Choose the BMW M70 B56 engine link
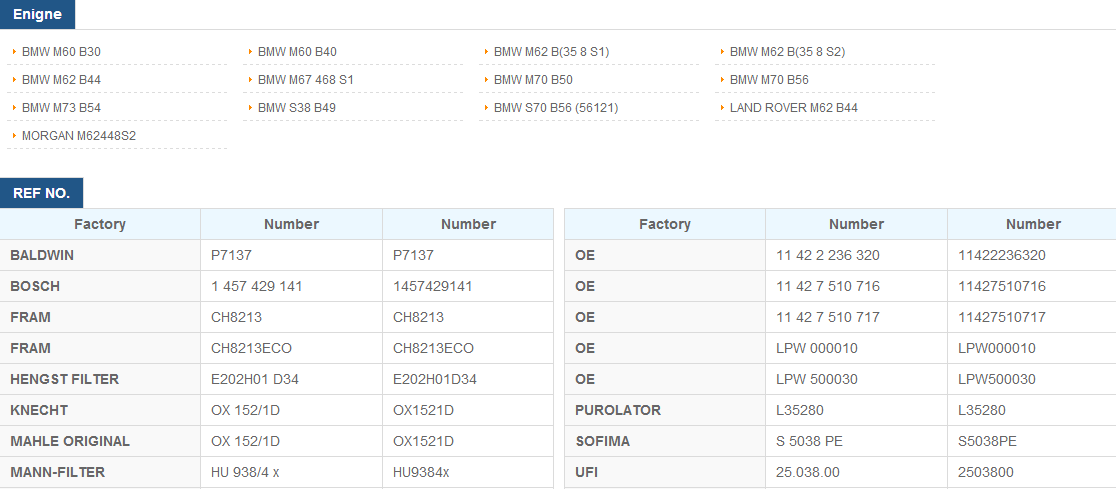Image resolution: width=1116 pixels, height=489 pixels. pos(769,80)
